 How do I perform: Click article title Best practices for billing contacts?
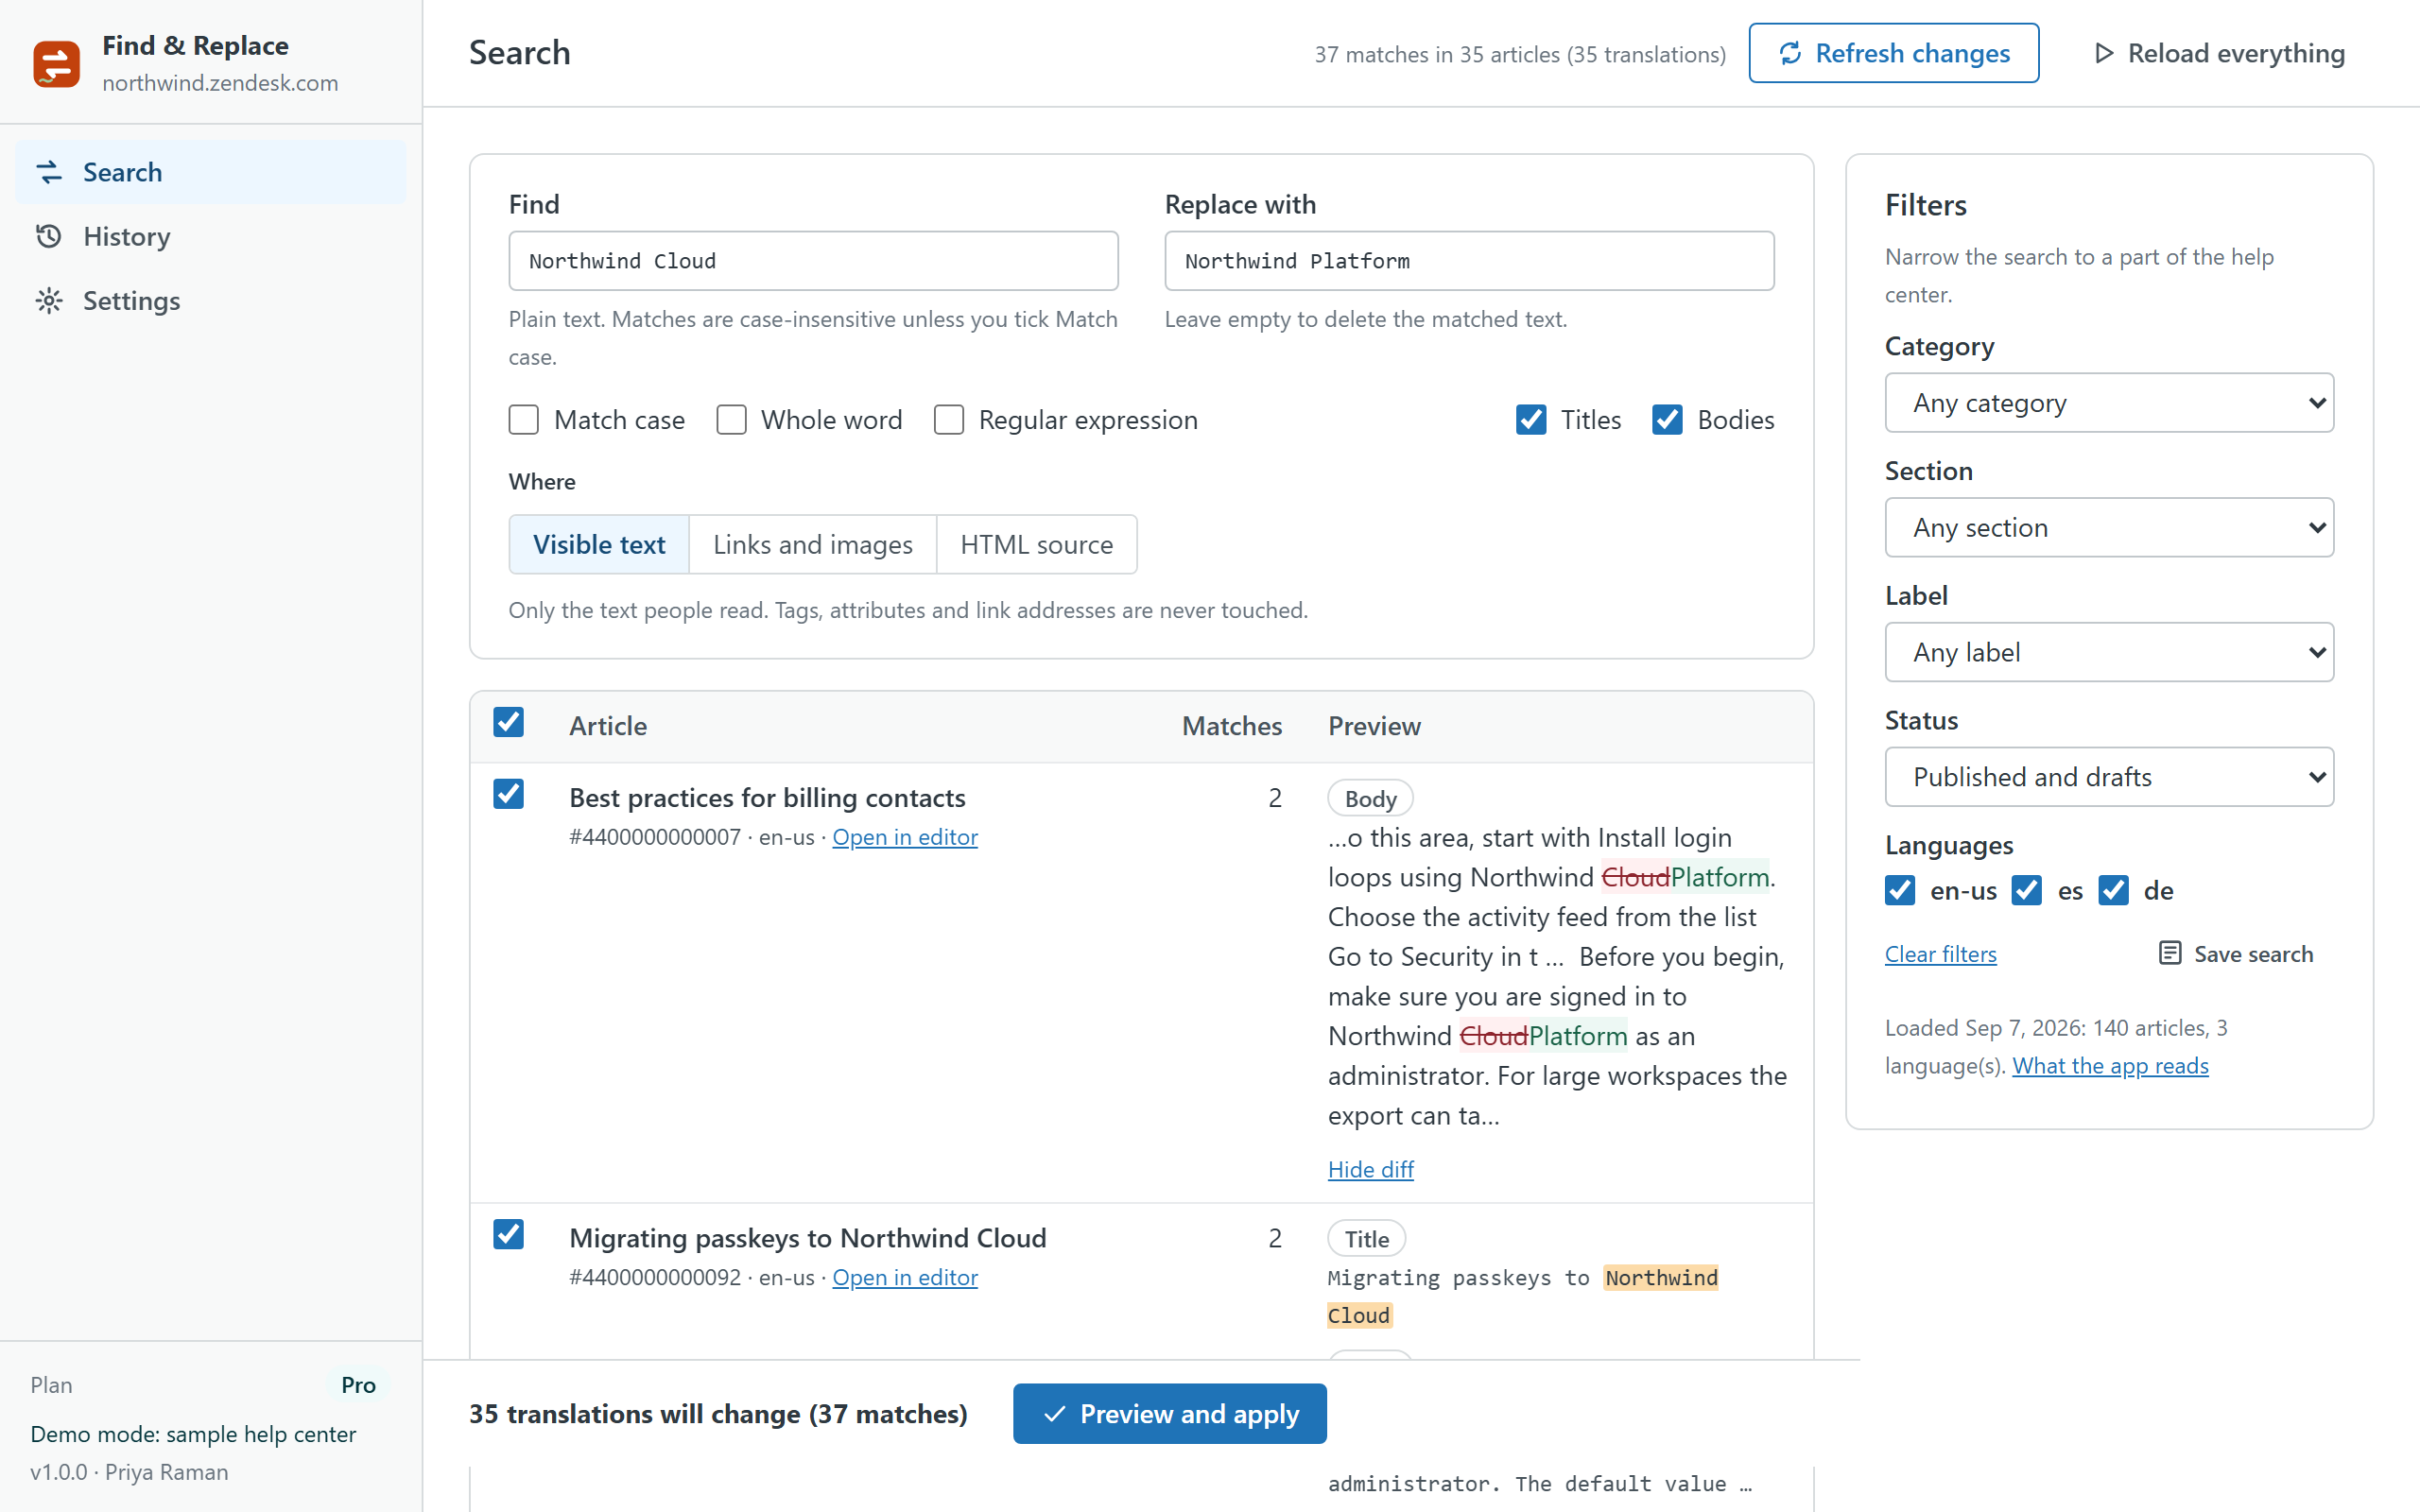coord(767,797)
